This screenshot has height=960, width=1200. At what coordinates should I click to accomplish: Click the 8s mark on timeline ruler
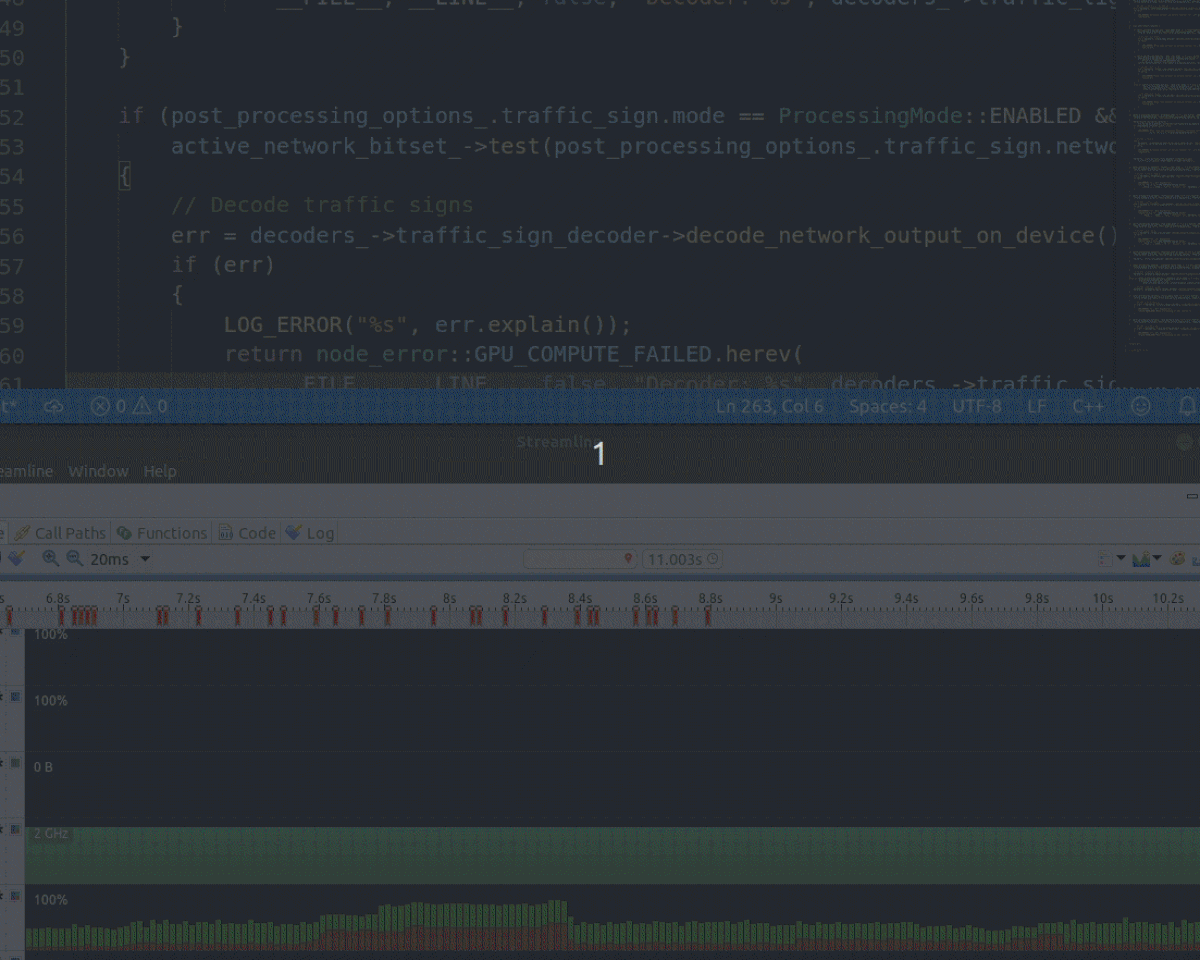450,598
